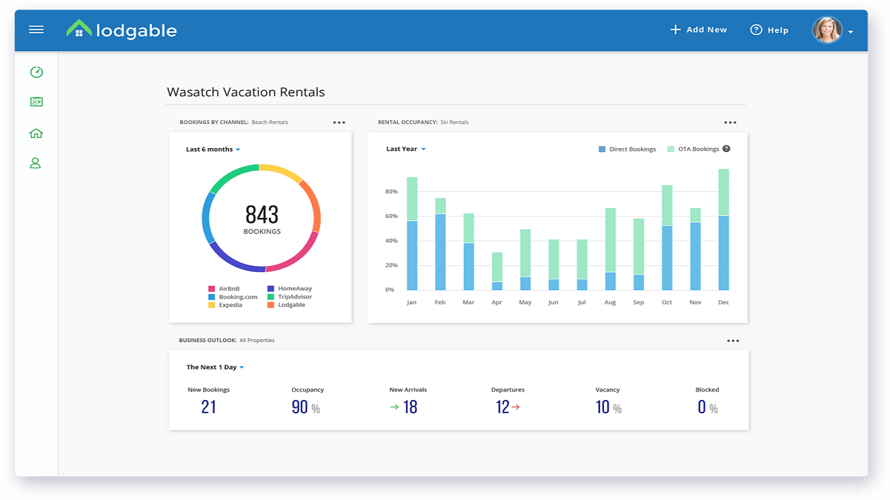Click the Jan occupancy bar
The width and height of the screenshot is (890, 500).
412,233
